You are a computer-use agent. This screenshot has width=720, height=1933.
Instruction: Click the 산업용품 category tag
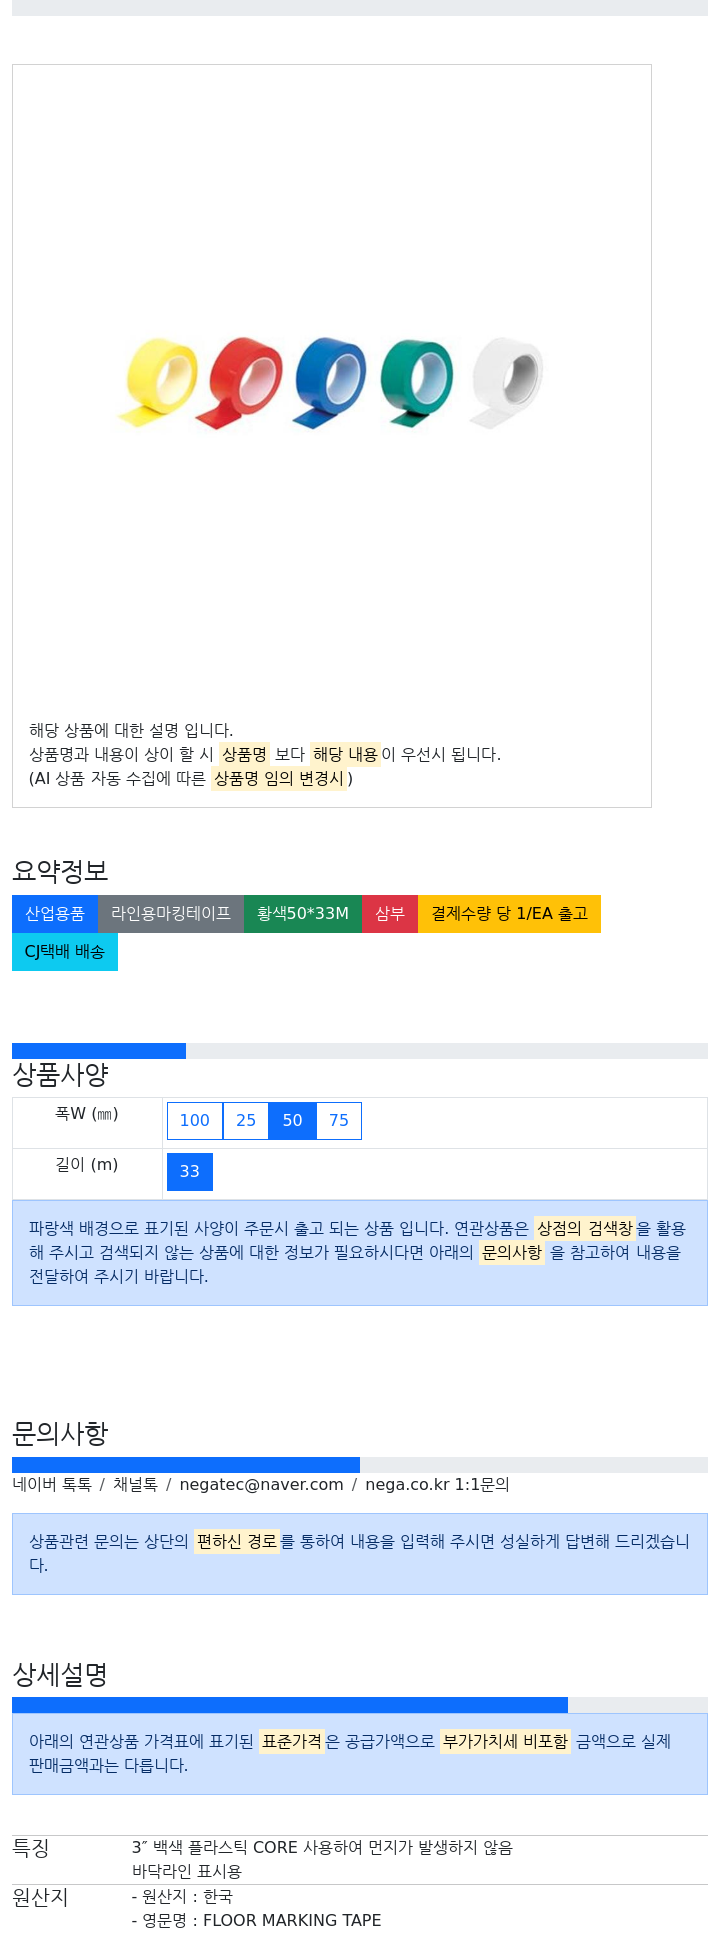click(x=55, y=914)
